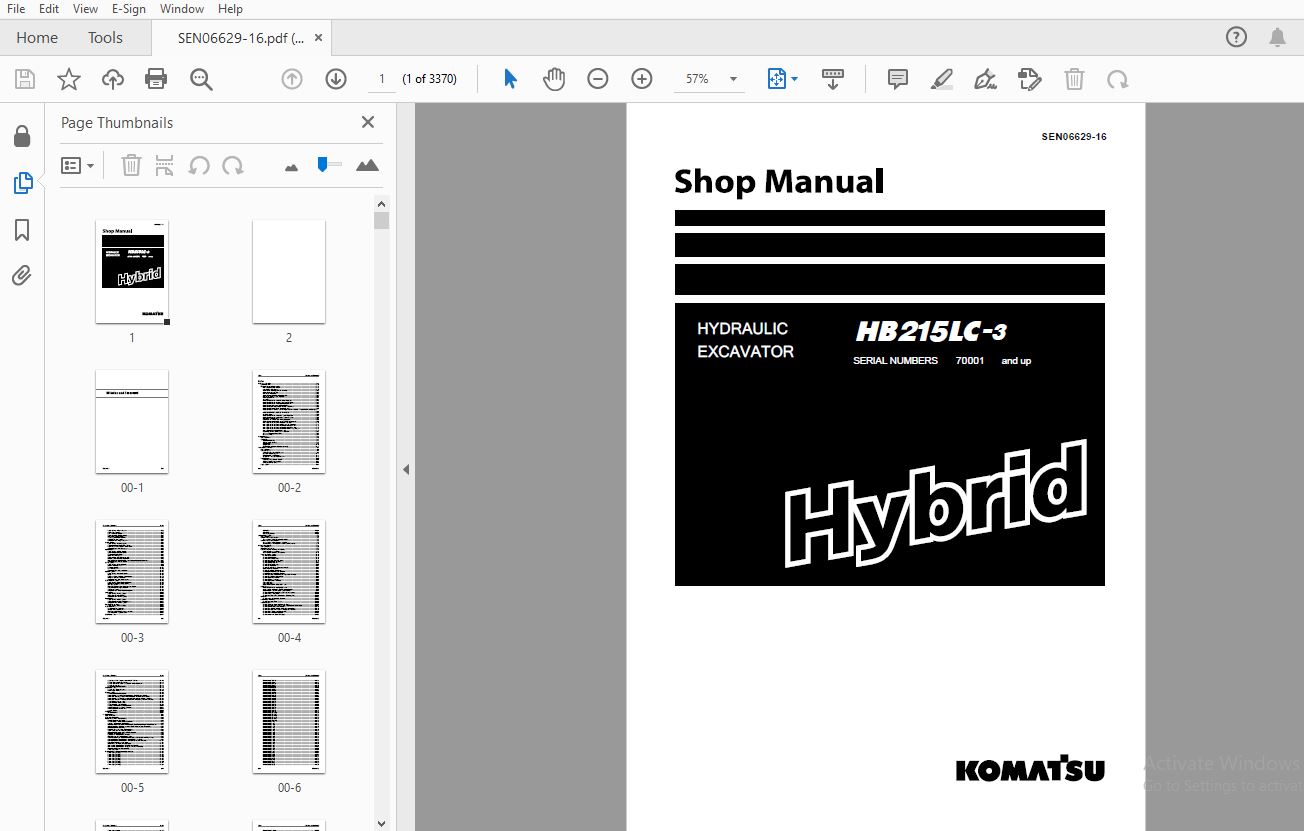The height and width of the screenshot is (831, 1304).
Task: Click the thumbnails scrollbar up arrow
Action: pyautogui.click(x=381, y=203)
